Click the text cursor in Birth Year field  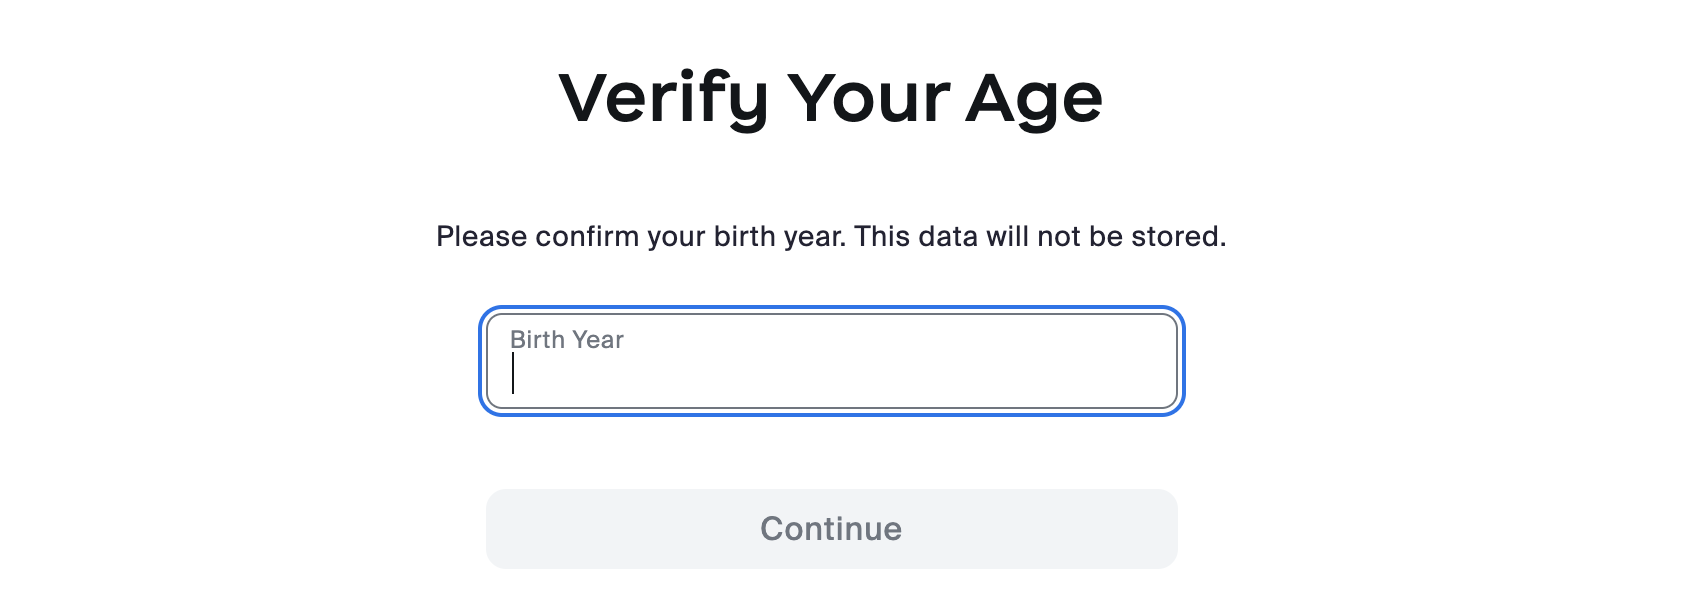[513, 374]
